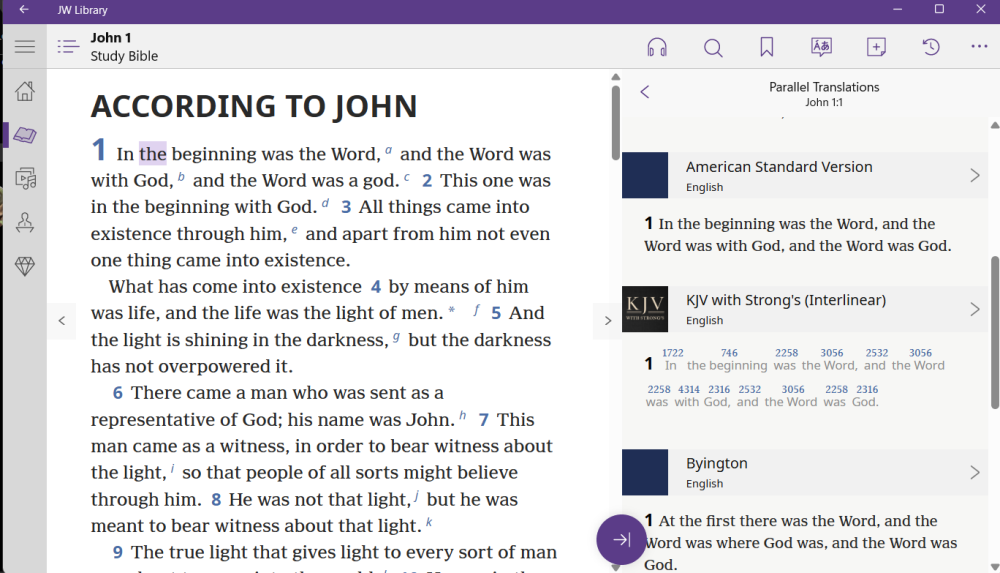The height and width of the screenshot is (573, 1000).
Task: Click parallel translations pane scrollbar thumb
Action: pos(995,332)
